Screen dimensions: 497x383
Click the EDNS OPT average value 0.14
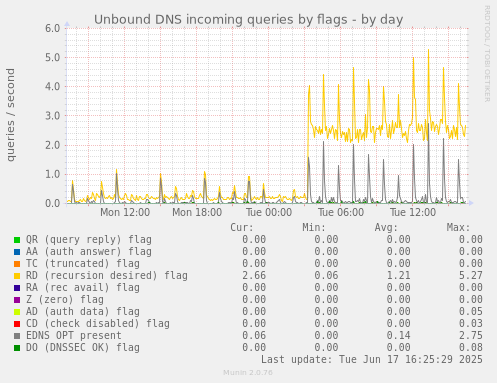coord(399,336)
